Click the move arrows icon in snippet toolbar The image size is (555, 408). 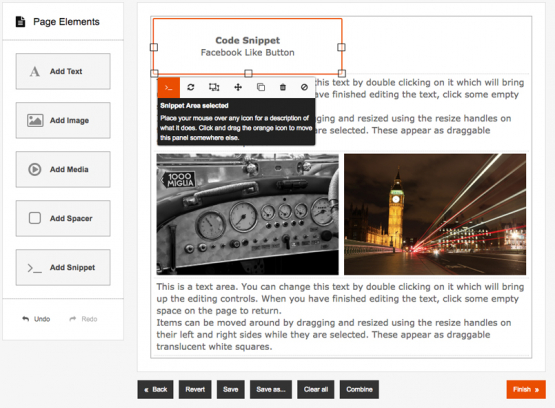(x=238, y=87)
